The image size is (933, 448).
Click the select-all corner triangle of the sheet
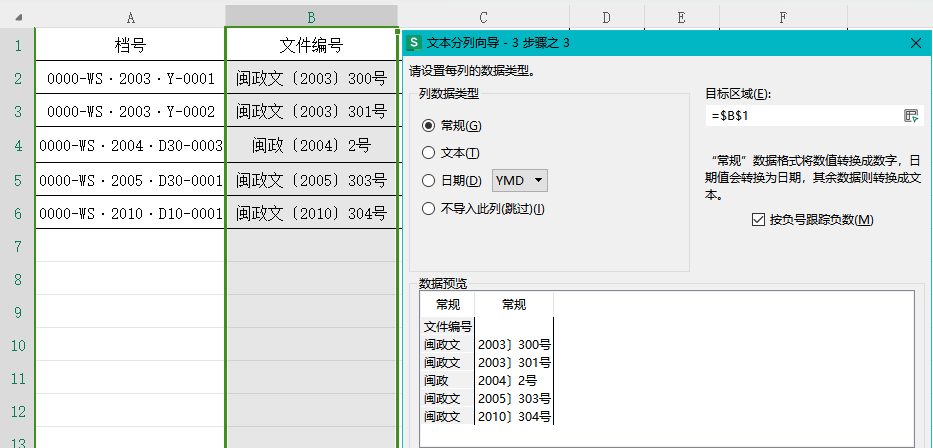[18, 17]
